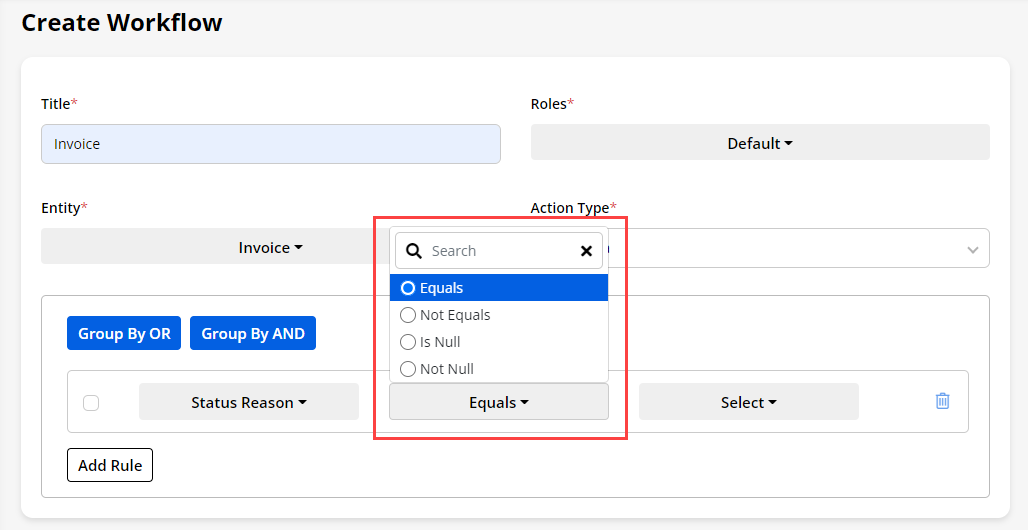Viewport: 1028px width, 530px height.
Task: Click the Add Rule button
Action: pos(110,465)
